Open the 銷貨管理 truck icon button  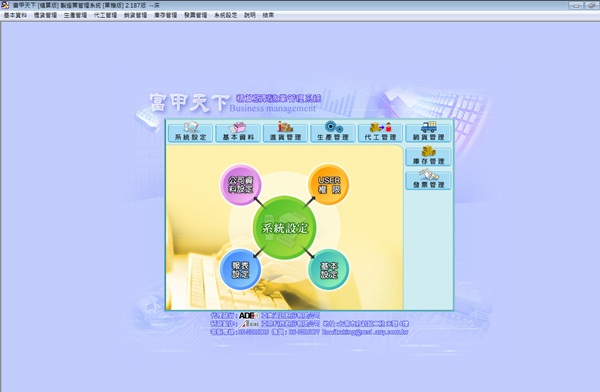pyautogui.click(x=428, y=132)
